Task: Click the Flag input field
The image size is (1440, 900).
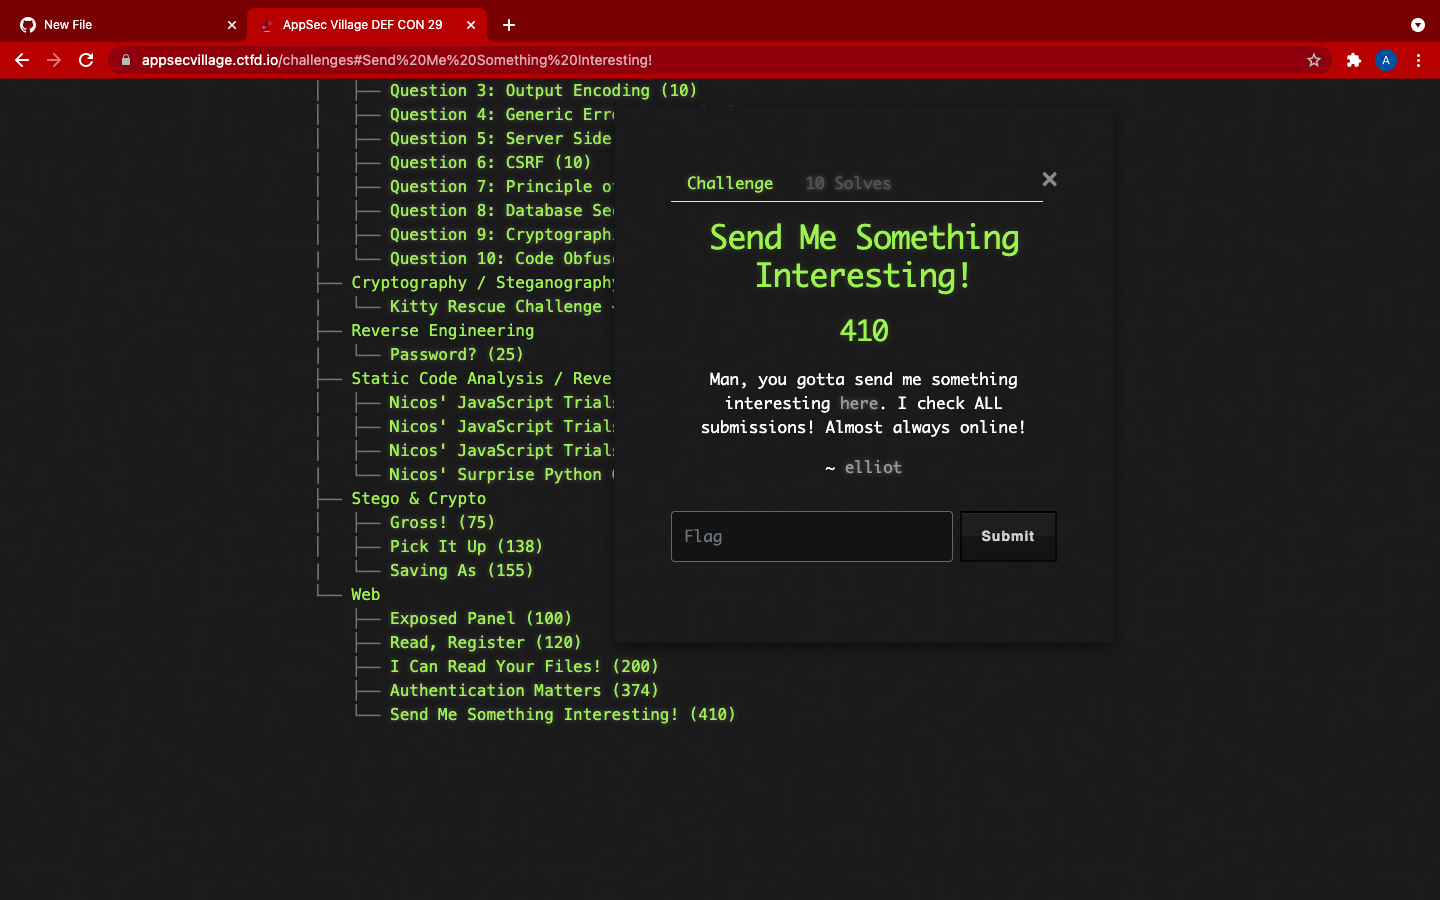Action: pyautogui.click(x=812, y=536)
